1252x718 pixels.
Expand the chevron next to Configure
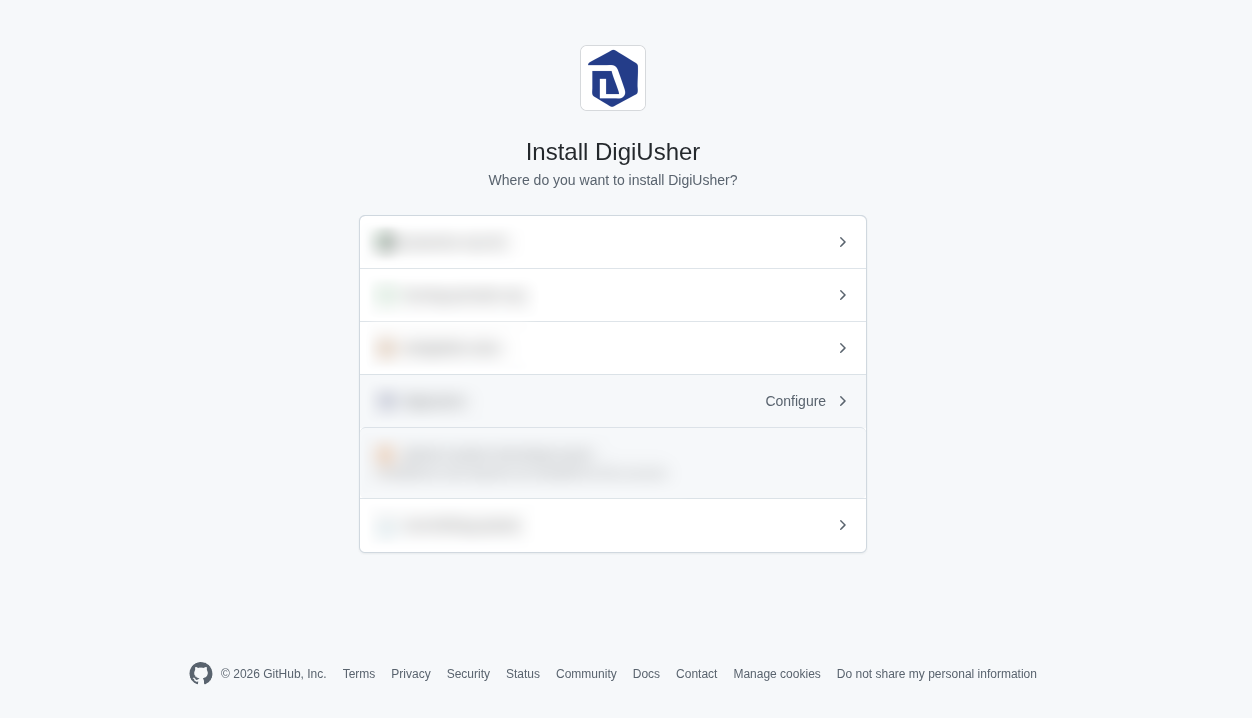[x=843, y=401]
